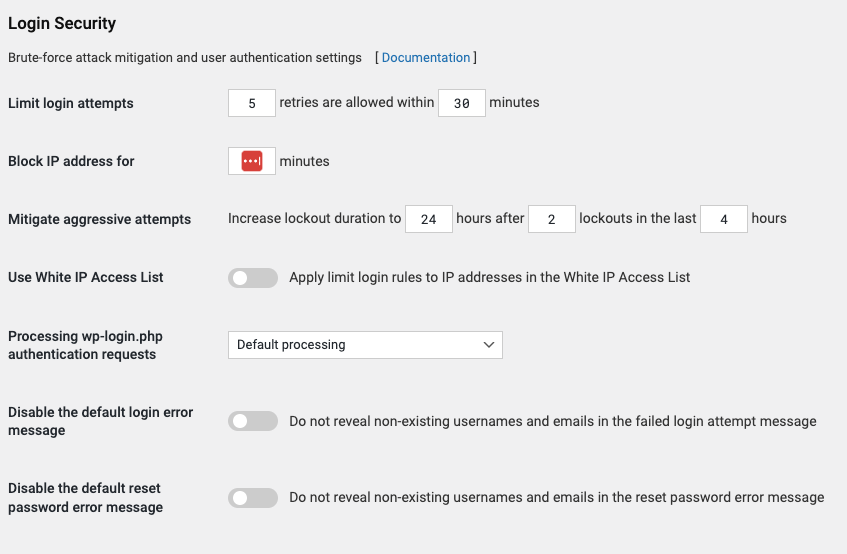The height and width of the screenshot is (554, 847).
Task: Enable Disable the default login error message
Action: click(x=253, y=421)
